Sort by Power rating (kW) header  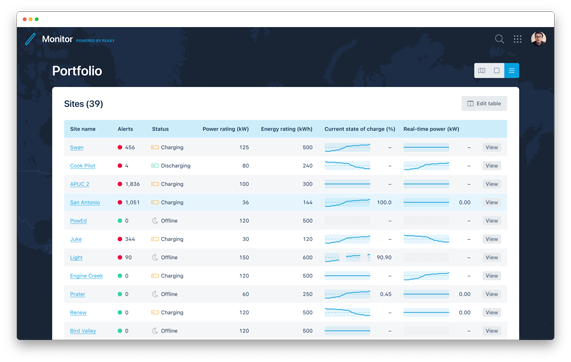click(x=226, y=129)
